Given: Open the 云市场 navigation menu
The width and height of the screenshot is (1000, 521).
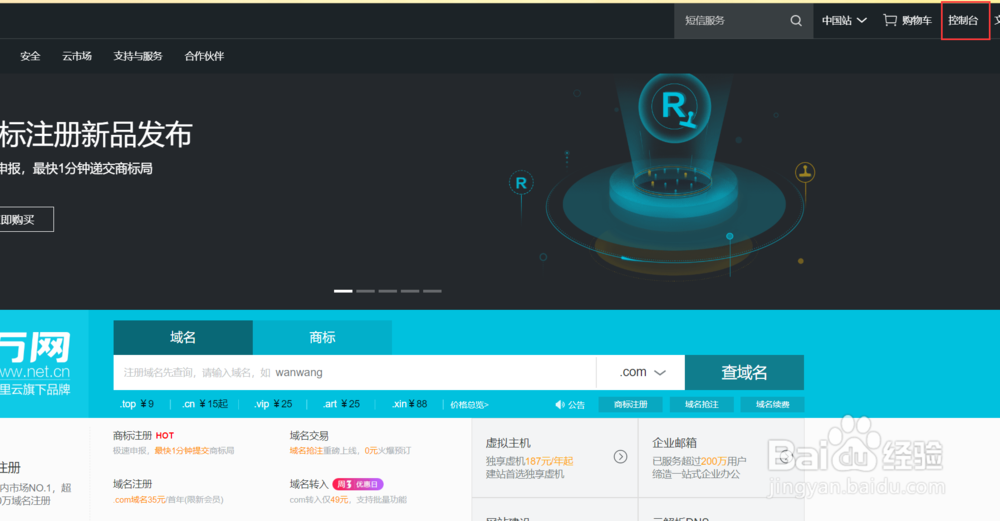Looking at the screenshot, I should pos(77,56).
